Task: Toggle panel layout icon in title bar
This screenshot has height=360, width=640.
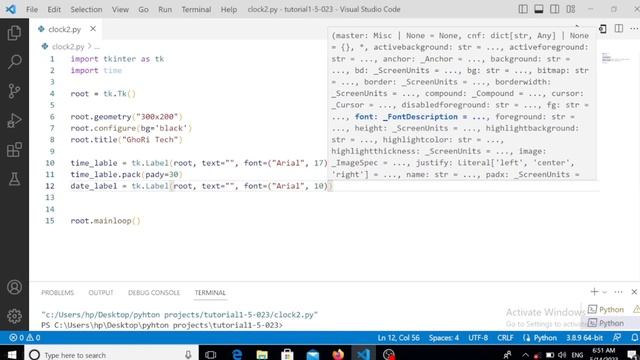Action: (539, 9)
